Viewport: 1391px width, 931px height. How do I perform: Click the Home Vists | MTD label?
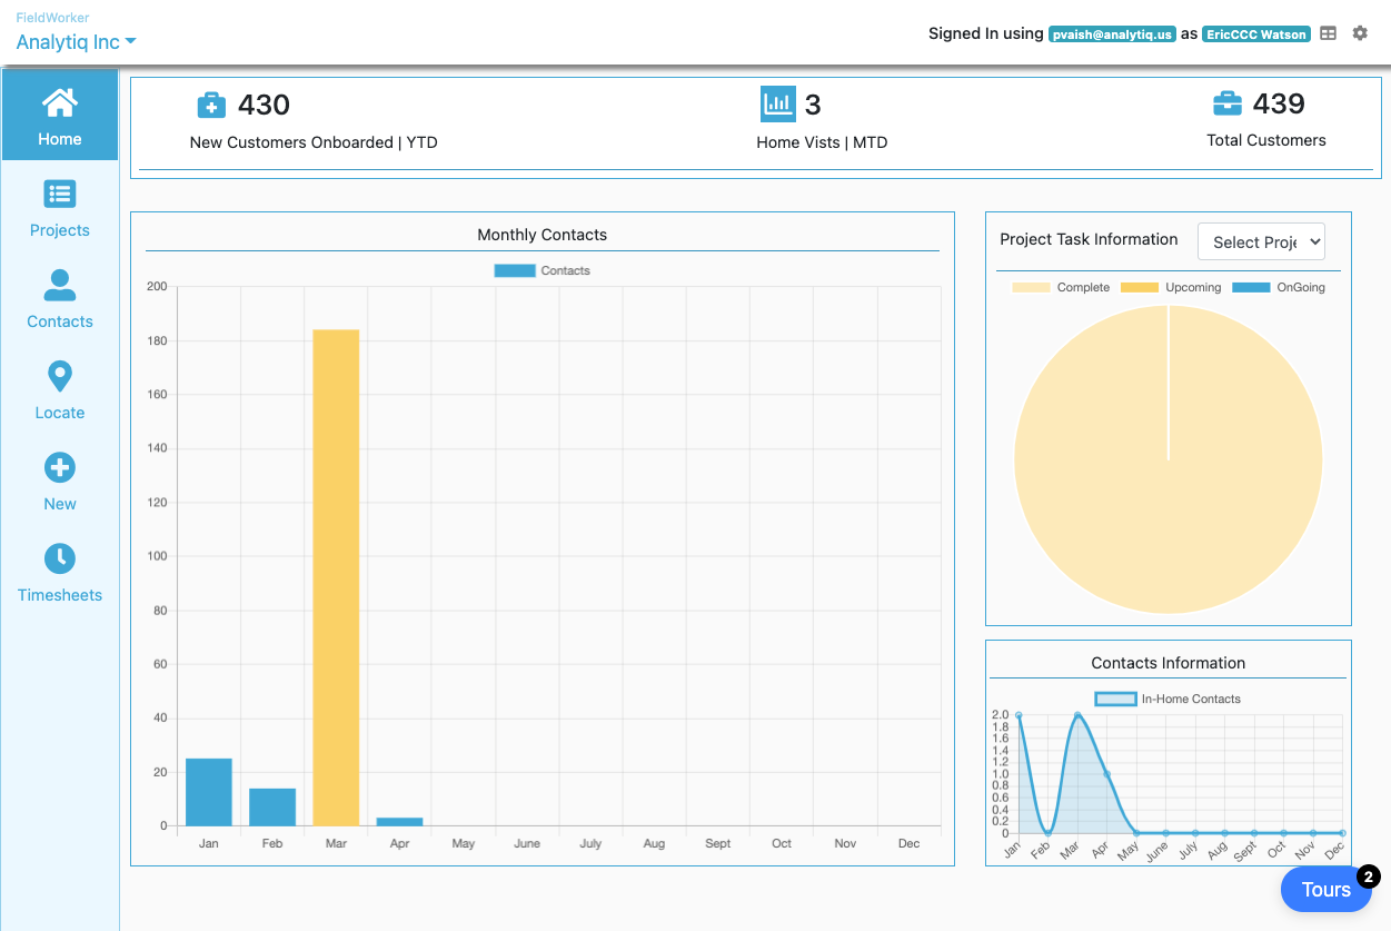822,142
